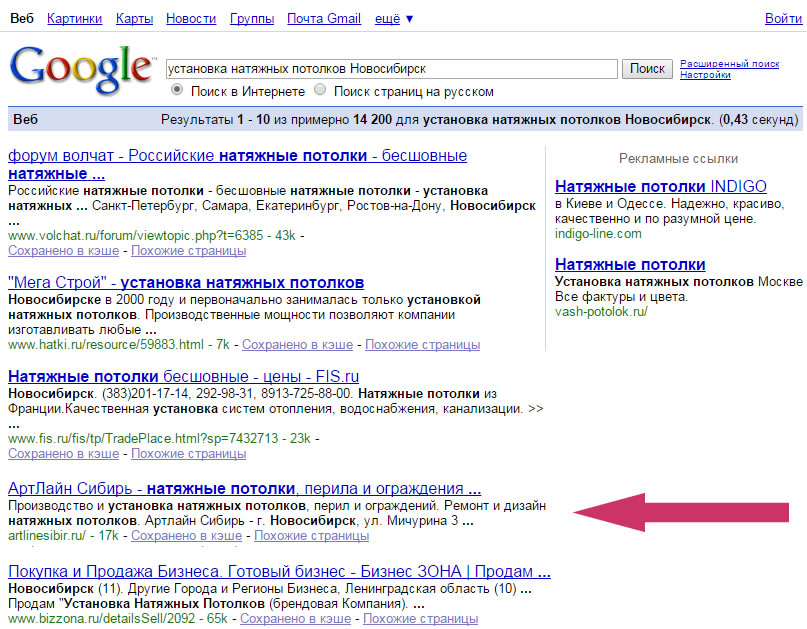
Task: Open the Карты top navigation link
Action: pos(134,19)
